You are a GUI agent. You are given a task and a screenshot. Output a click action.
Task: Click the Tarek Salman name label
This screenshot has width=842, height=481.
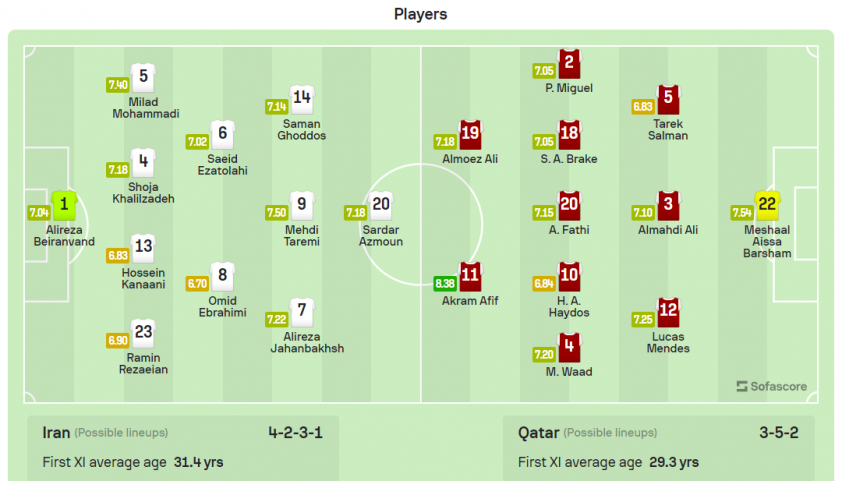[x=668, y=130]
